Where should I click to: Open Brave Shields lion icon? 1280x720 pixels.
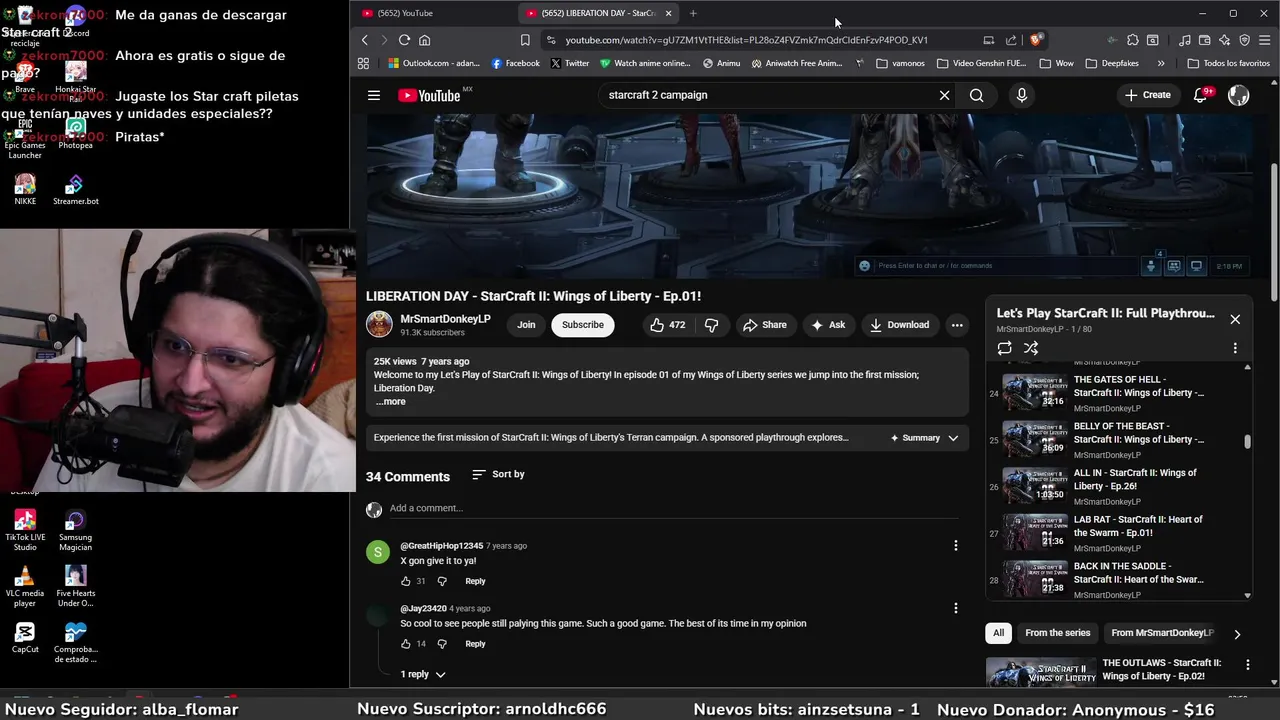point(1036,40)
